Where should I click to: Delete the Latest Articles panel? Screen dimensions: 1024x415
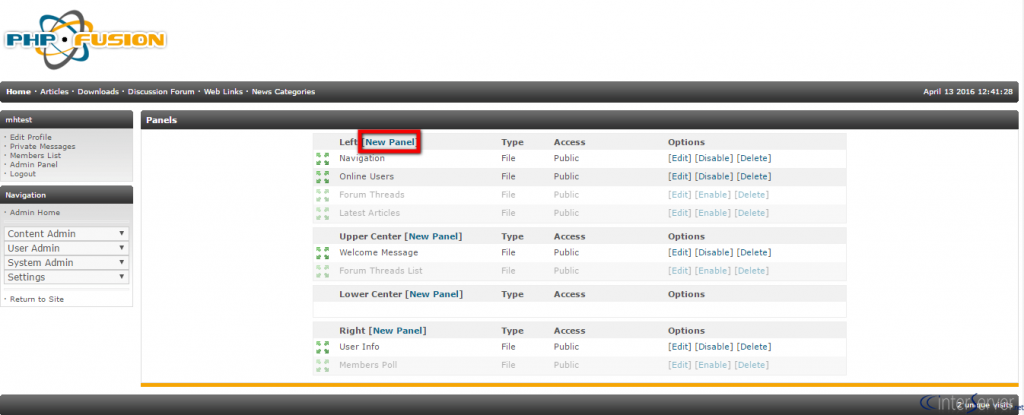[752, 213]
